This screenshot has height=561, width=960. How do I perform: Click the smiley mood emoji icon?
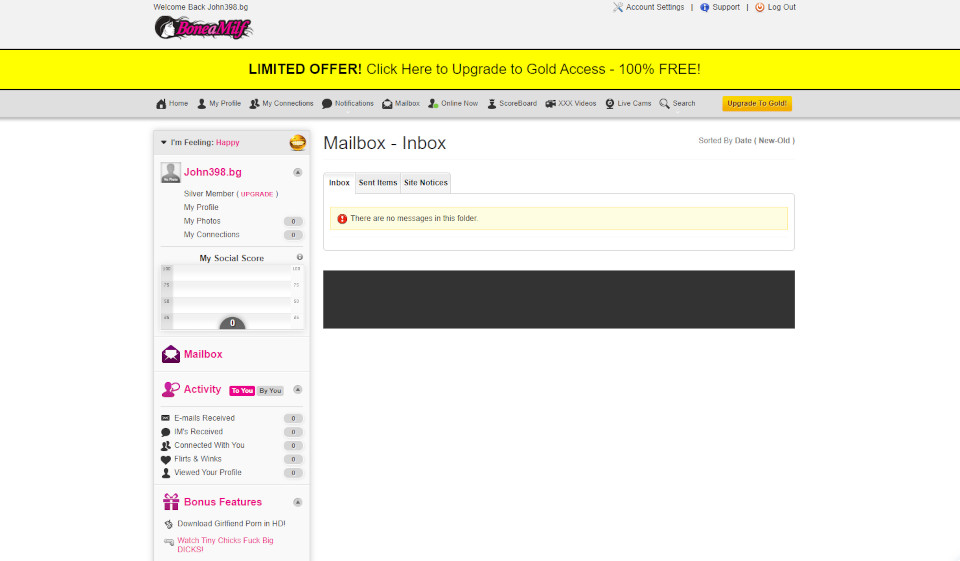(x=297, y=143)
